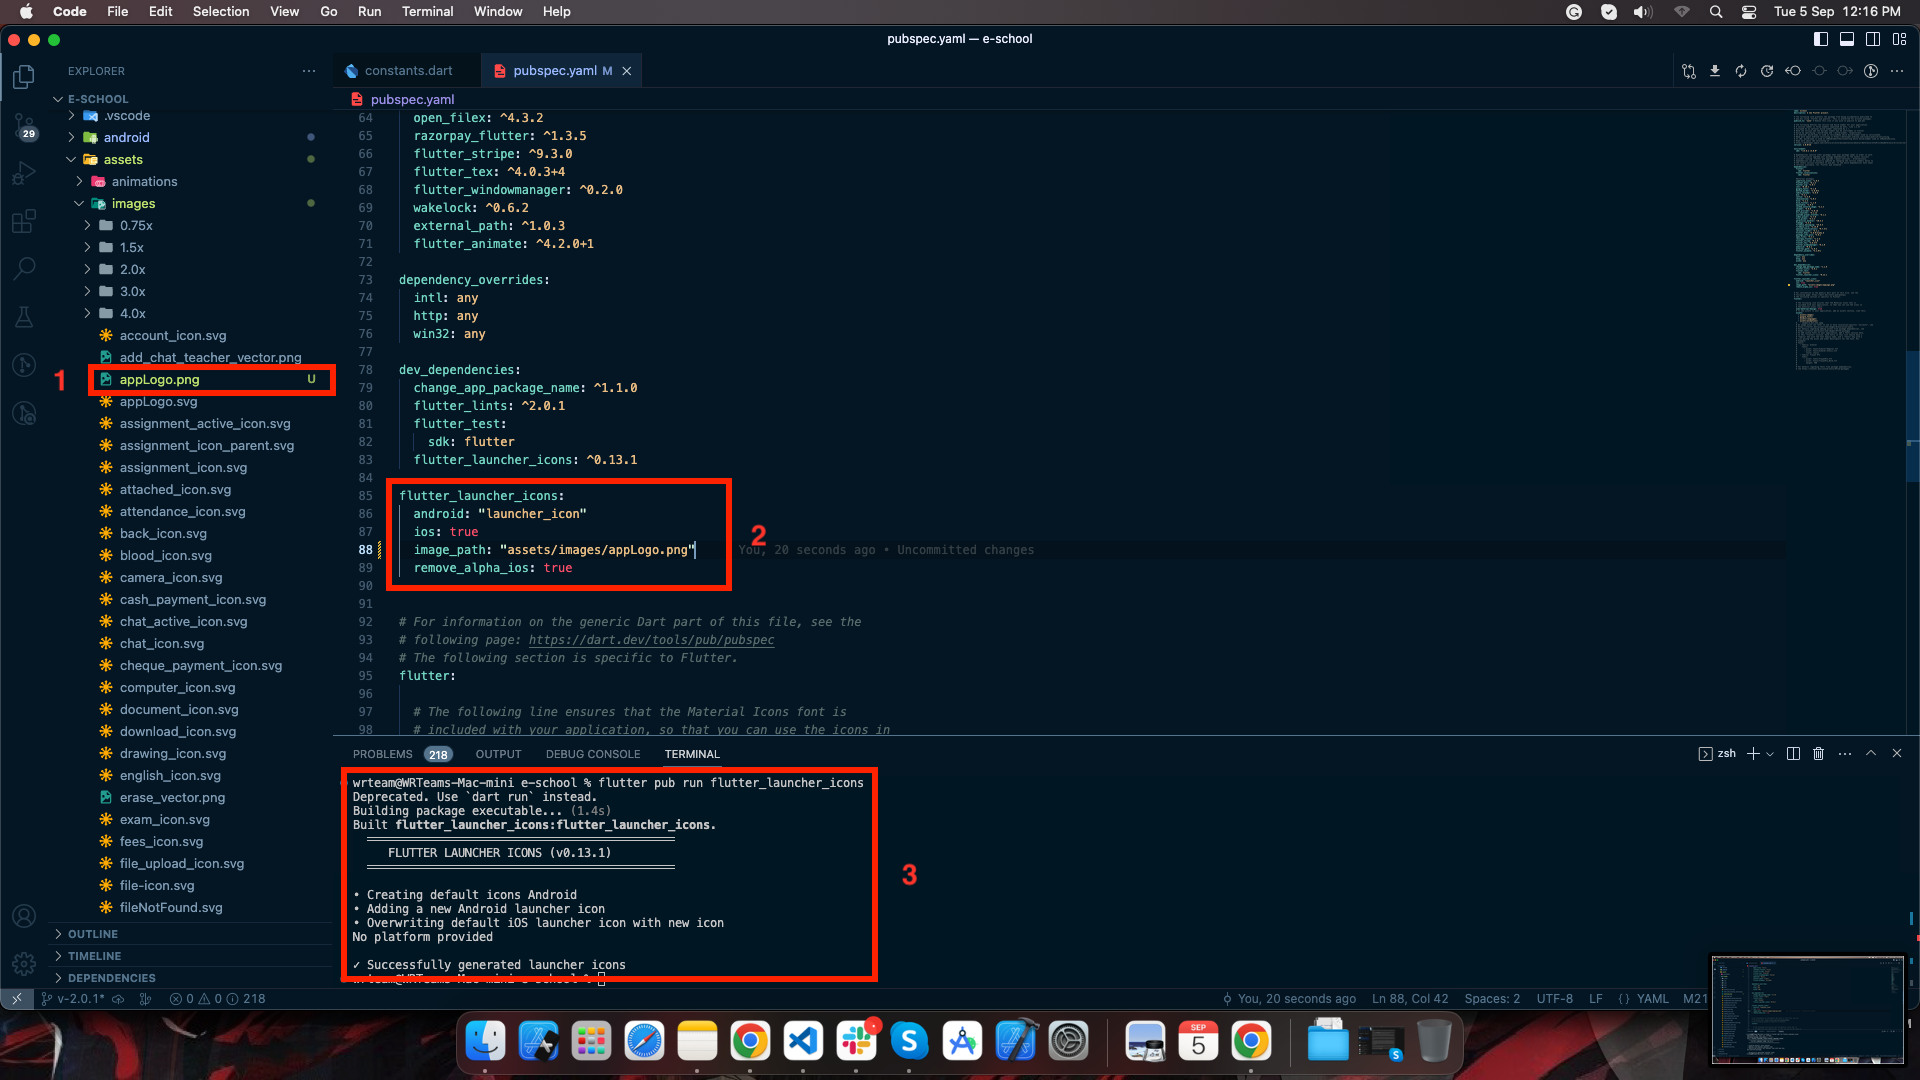Open new terminal profile dropdown arrow
Image resolution: width=1920 pixels, height=1080 pixels.
tap(1771, 754)
